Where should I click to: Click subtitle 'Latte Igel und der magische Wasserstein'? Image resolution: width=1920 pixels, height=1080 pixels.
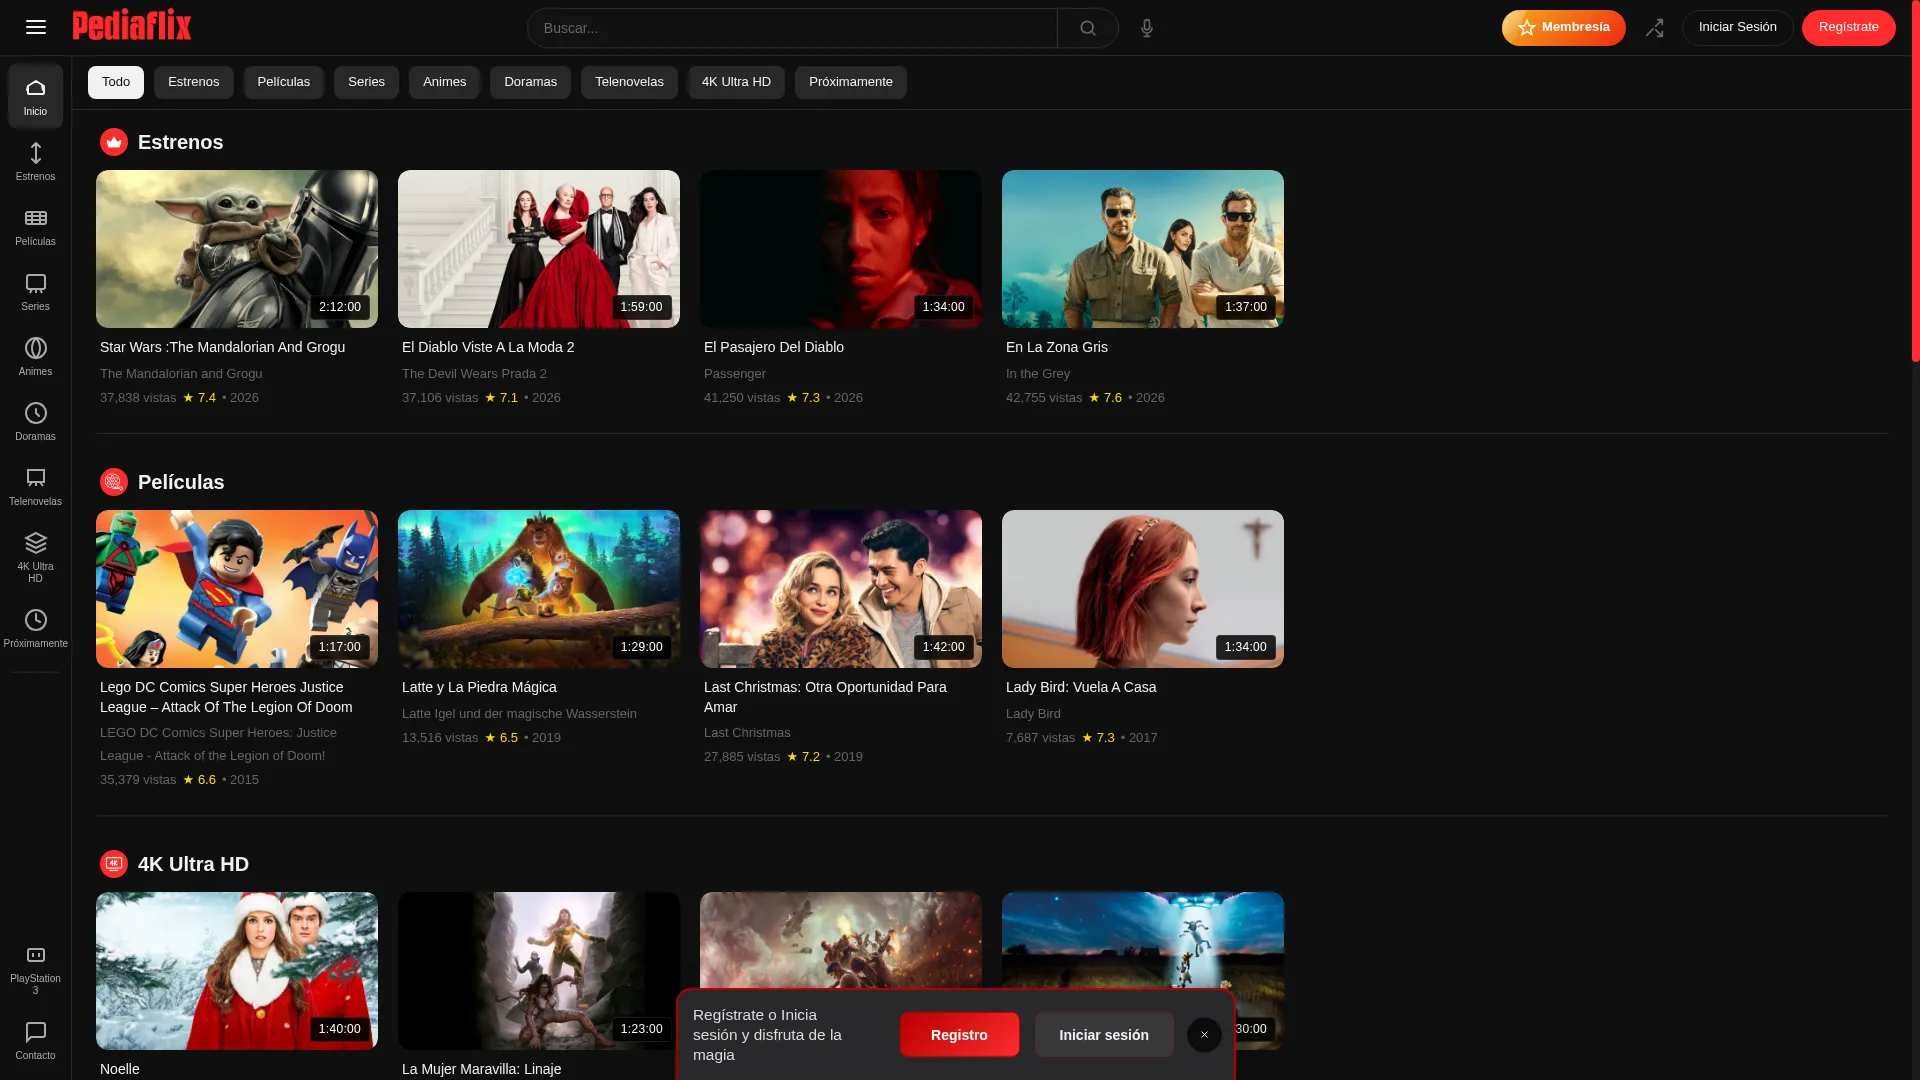tap(519, 714)
